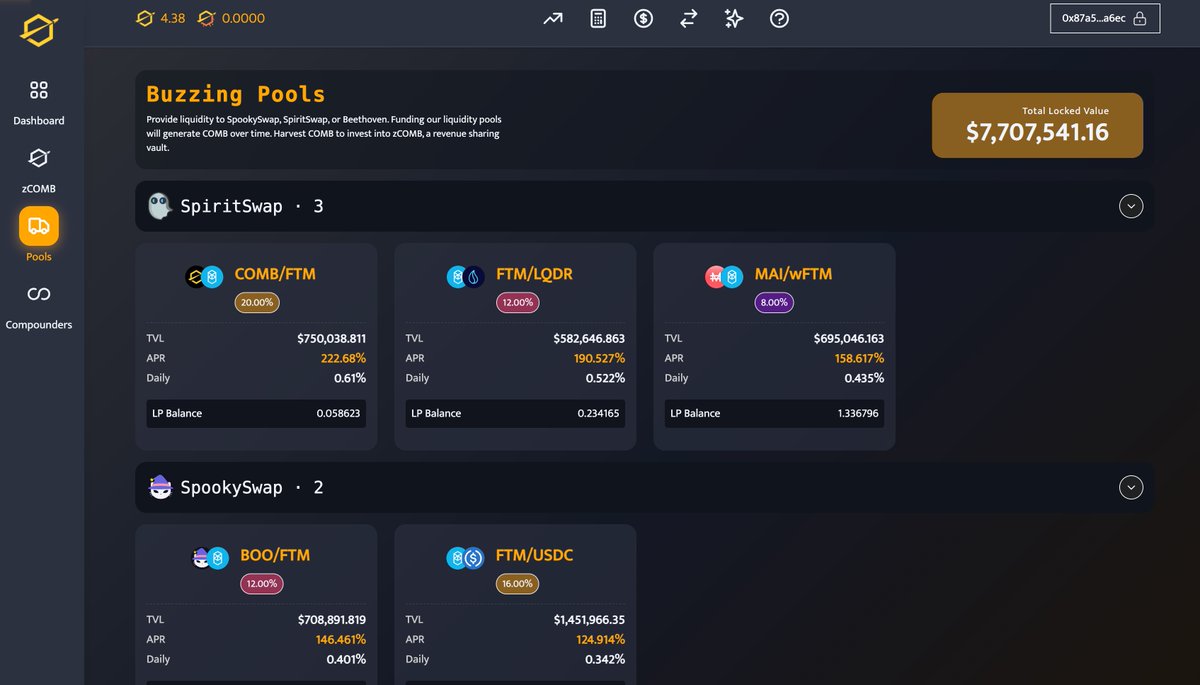Screen dimensions: 1200x685
Task: Open the Dashboard section
Action: [x=38, y=103]
